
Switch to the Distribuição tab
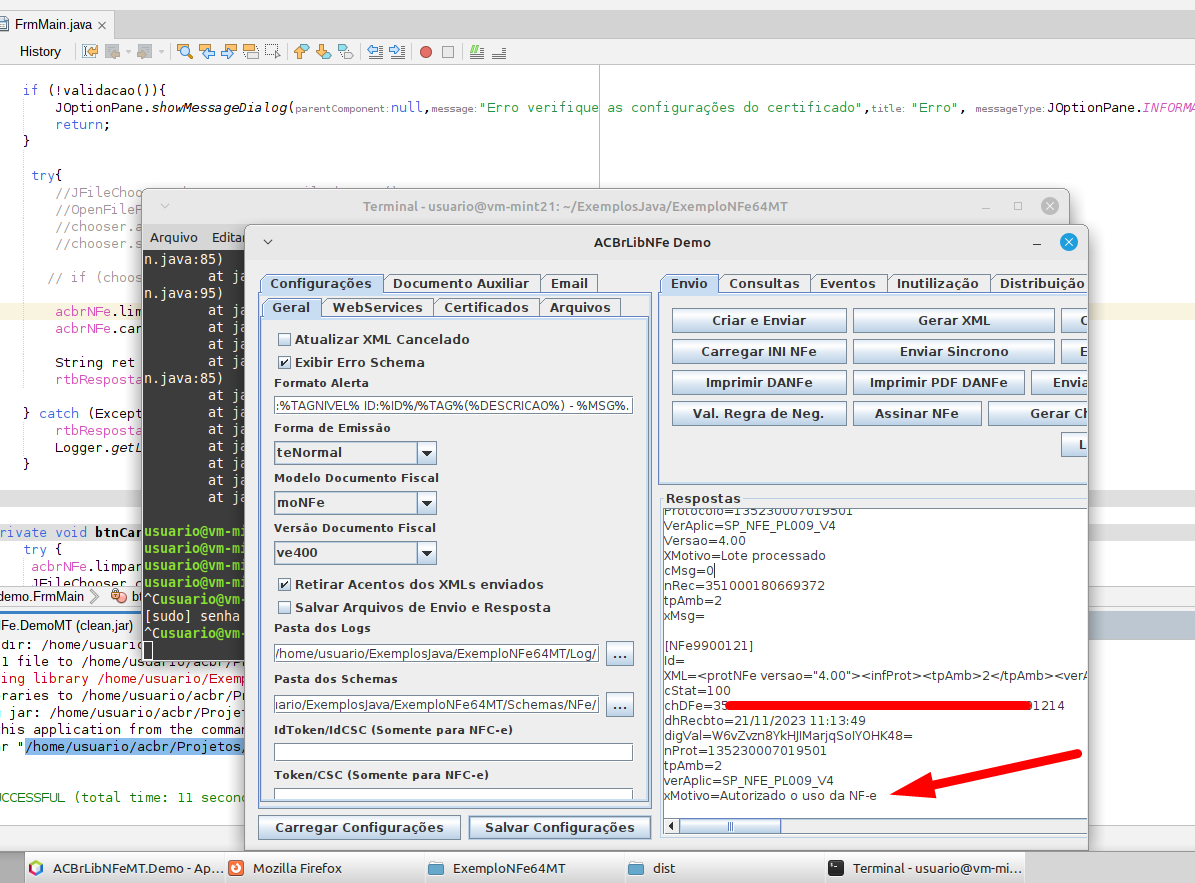pos(1041,283)
